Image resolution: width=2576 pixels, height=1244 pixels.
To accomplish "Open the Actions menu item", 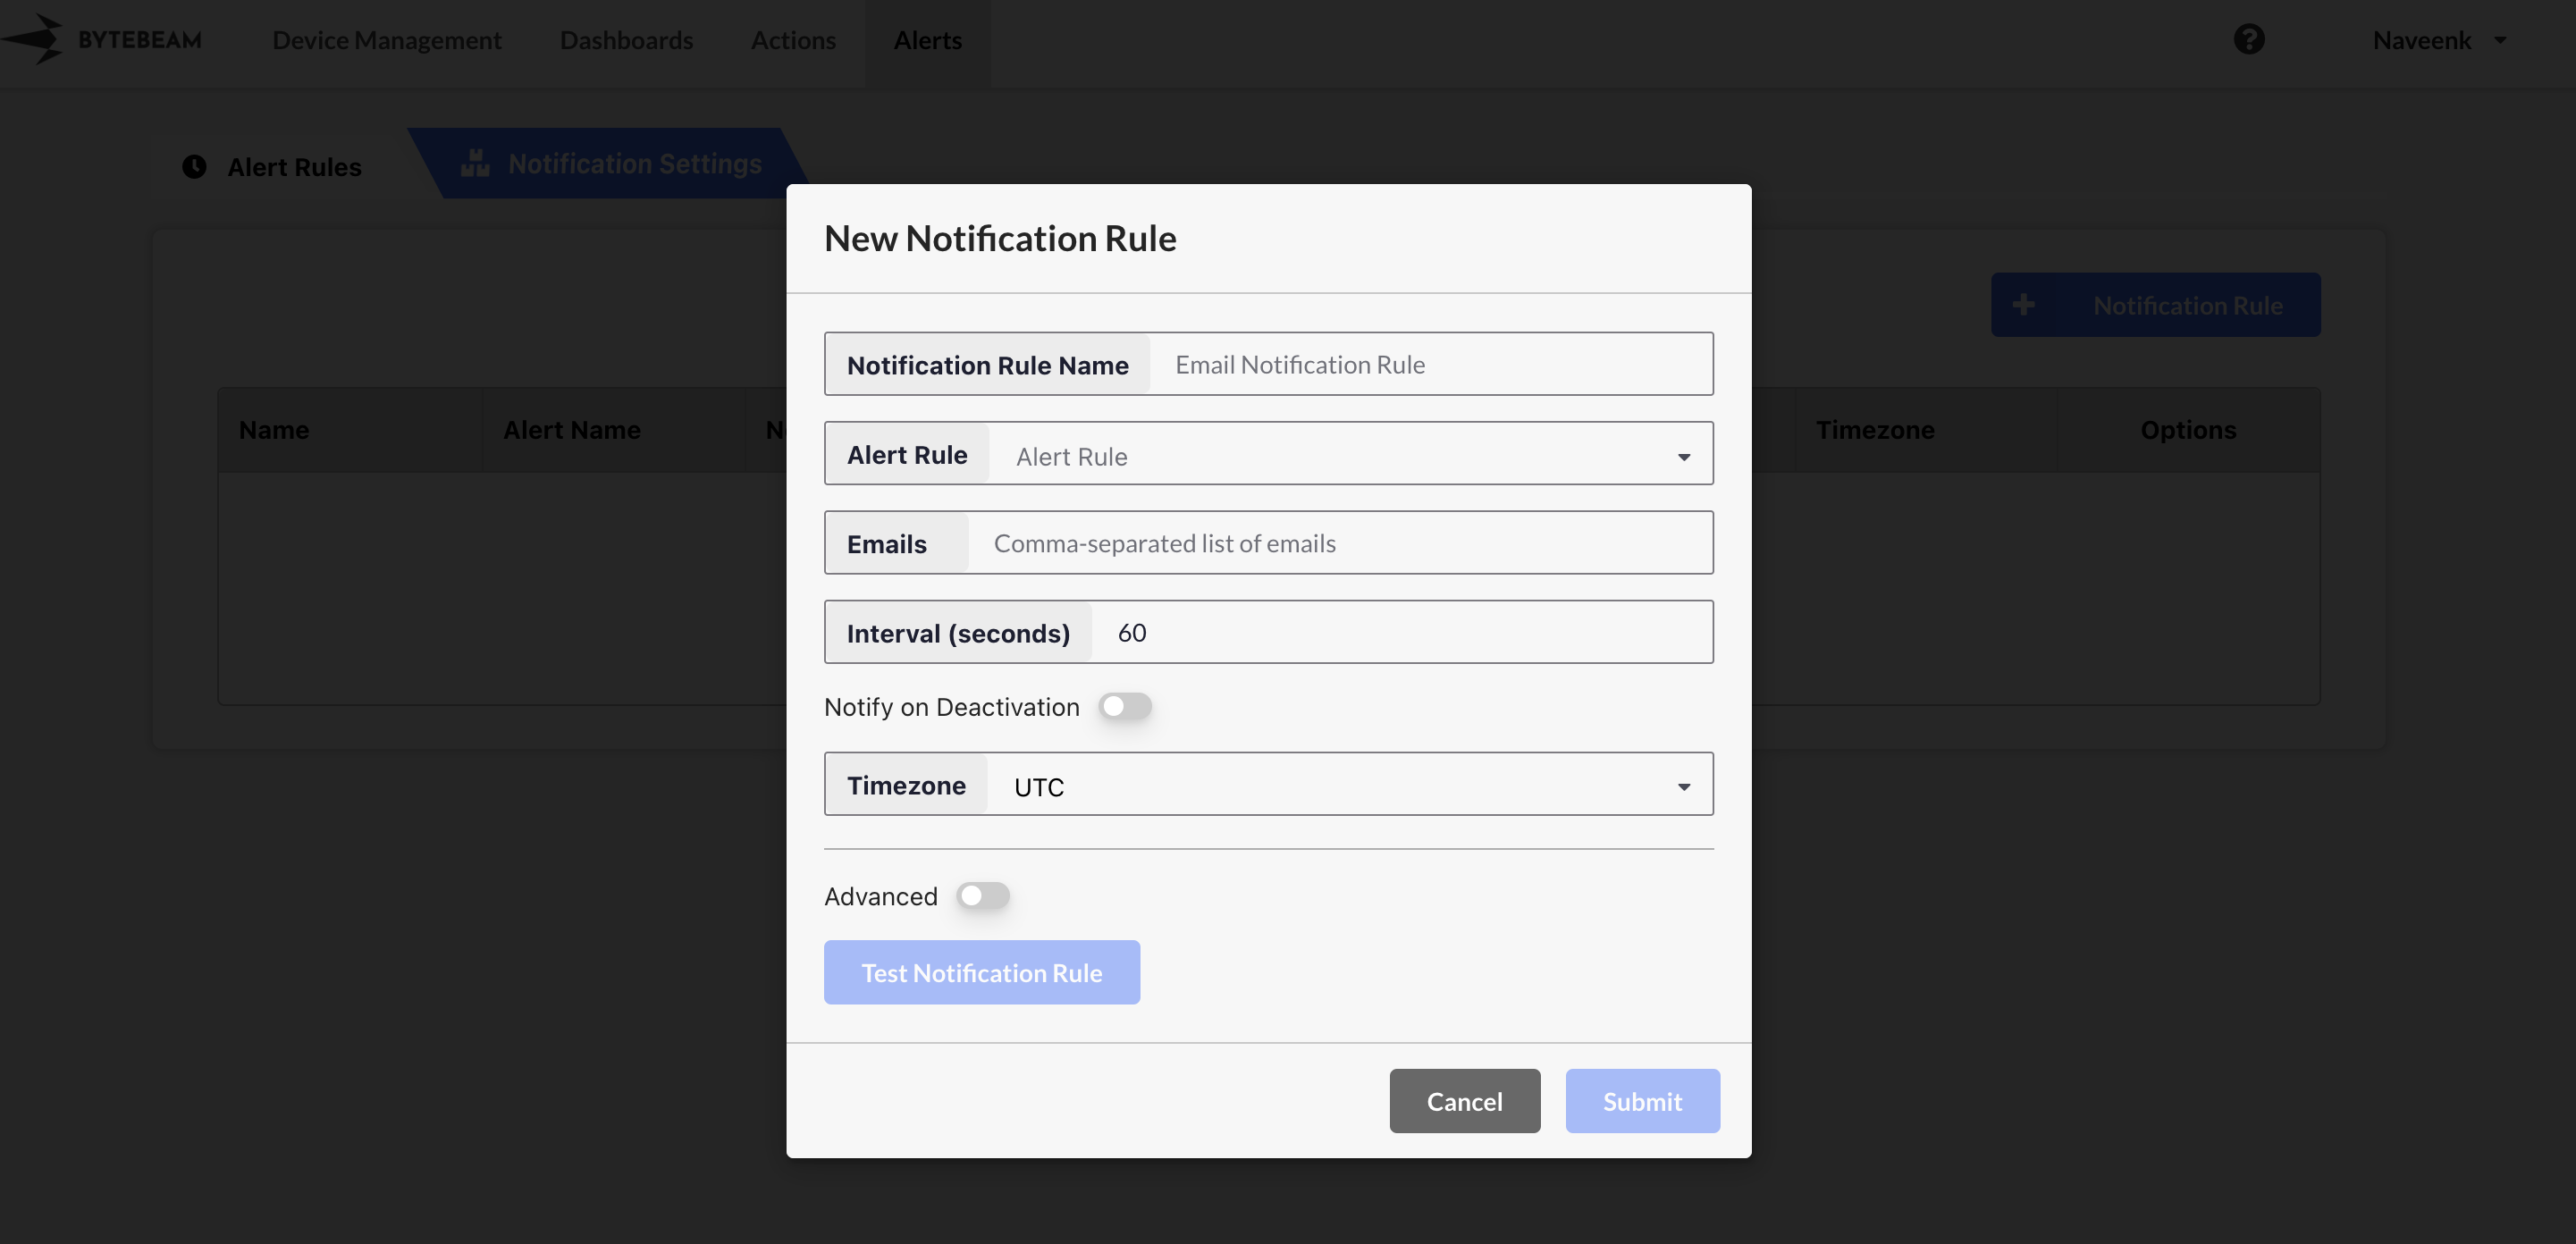I will [x=792, y=40].
